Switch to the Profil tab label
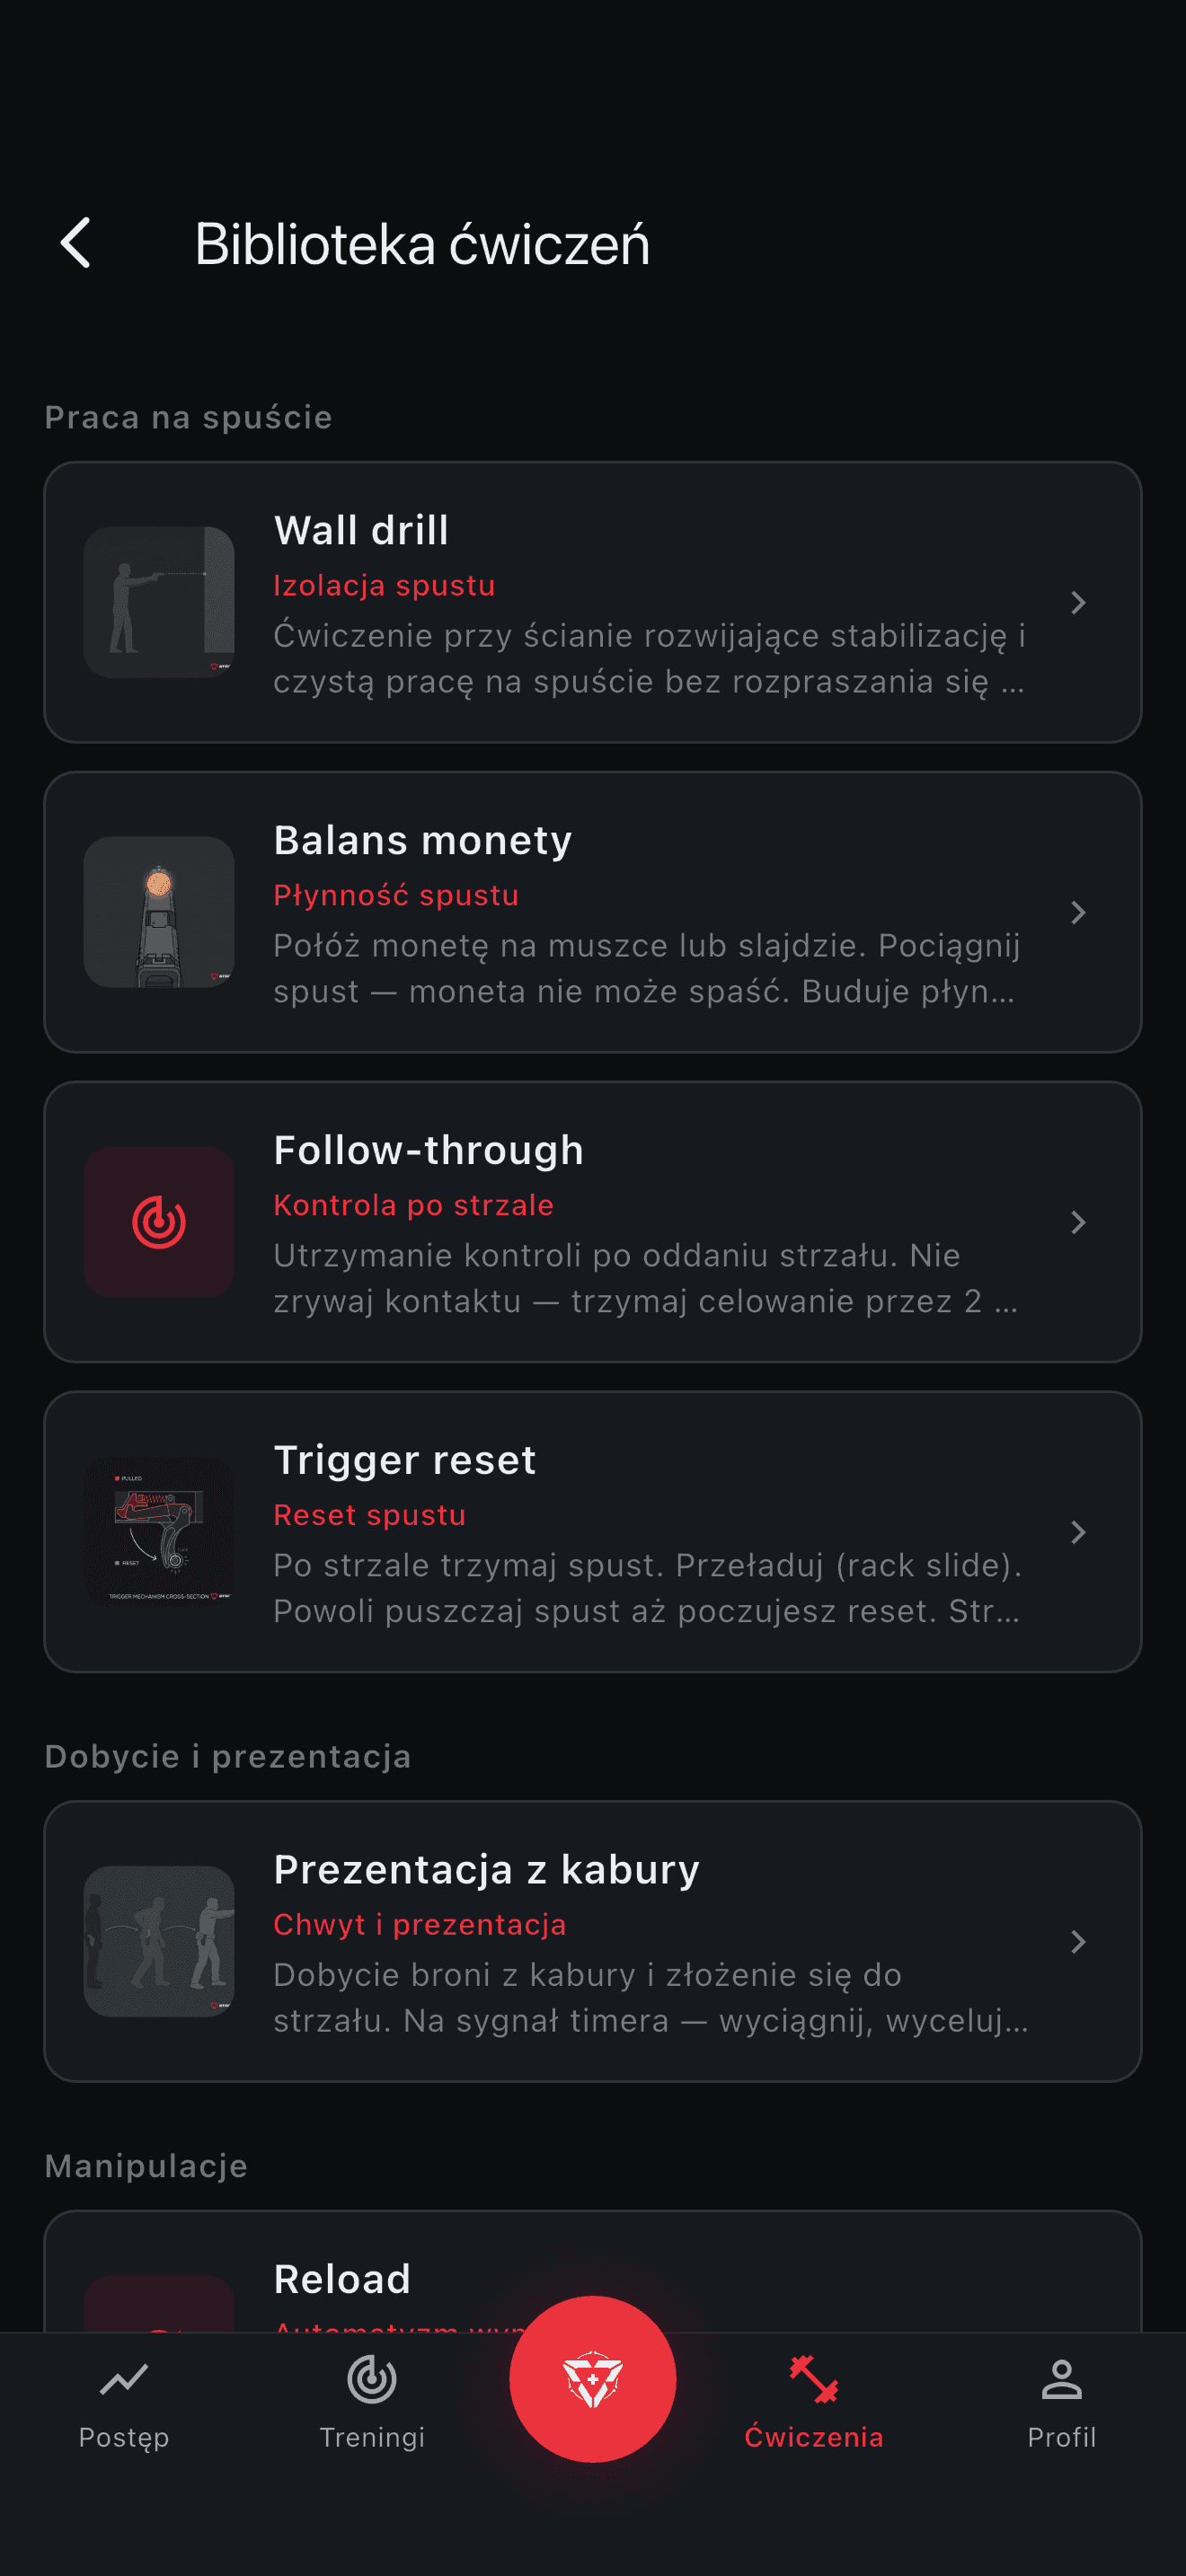The height and width of the screenshot is (2576, 1186). [1061, 2437]
